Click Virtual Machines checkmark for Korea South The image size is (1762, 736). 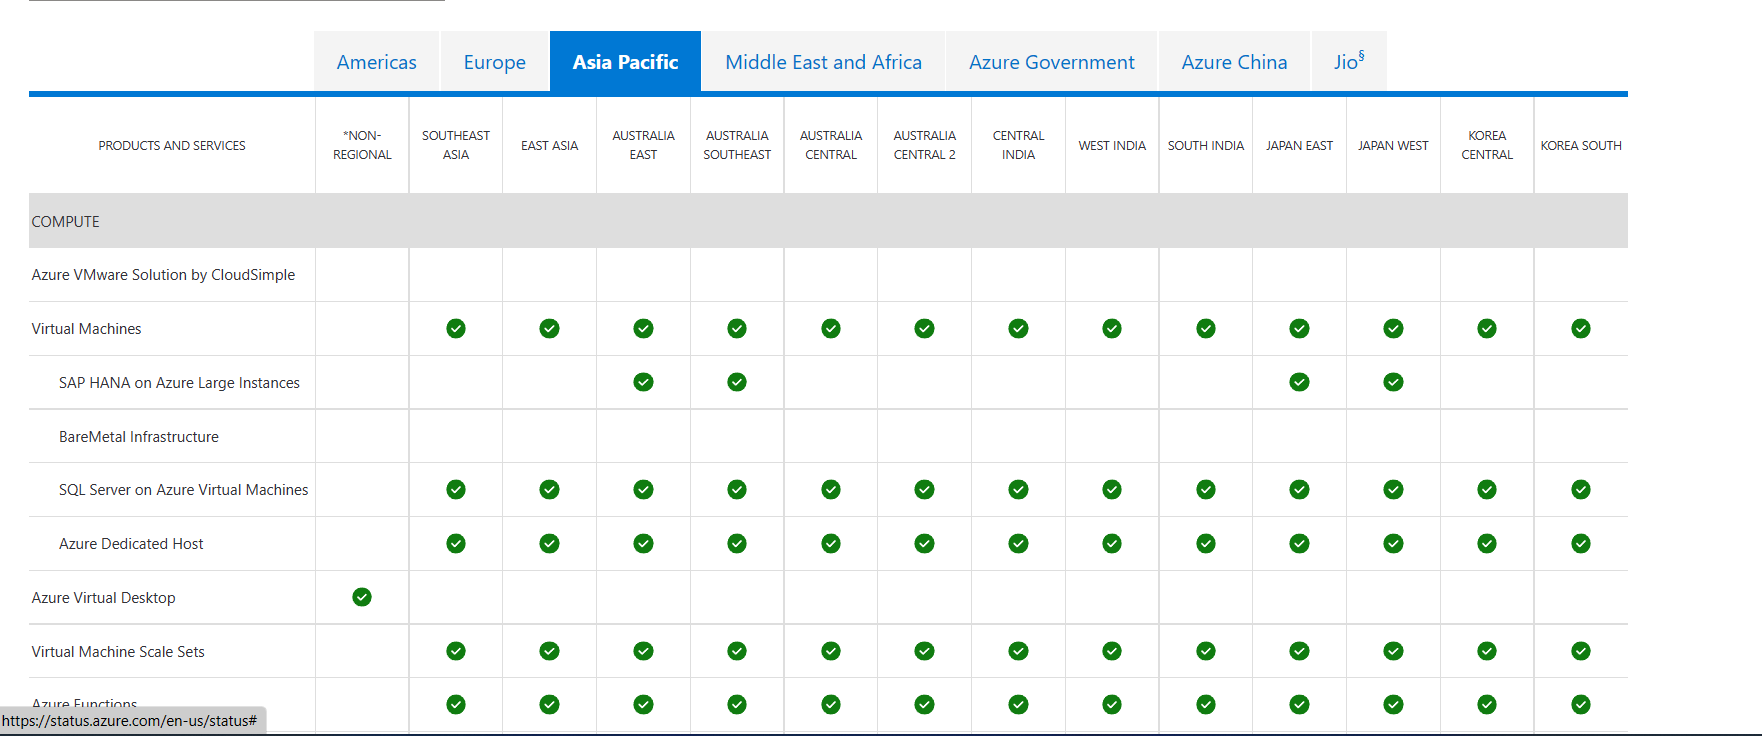tap(1581, 328)
